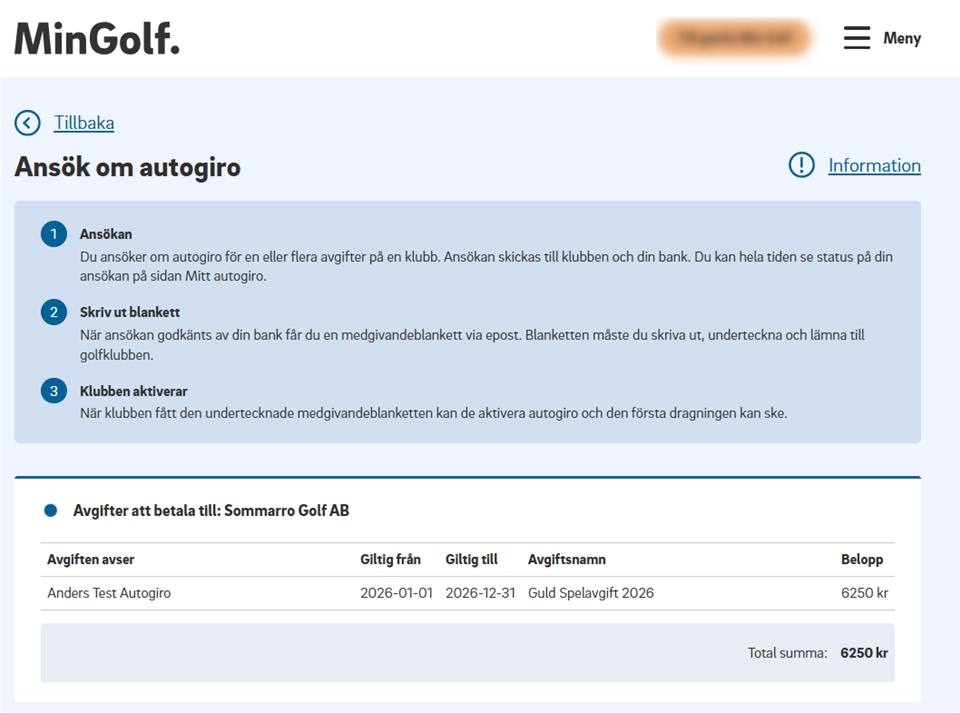The image size is (960, 713).
Task: Click the Avgiften avser column header
Action: [91, 559]
